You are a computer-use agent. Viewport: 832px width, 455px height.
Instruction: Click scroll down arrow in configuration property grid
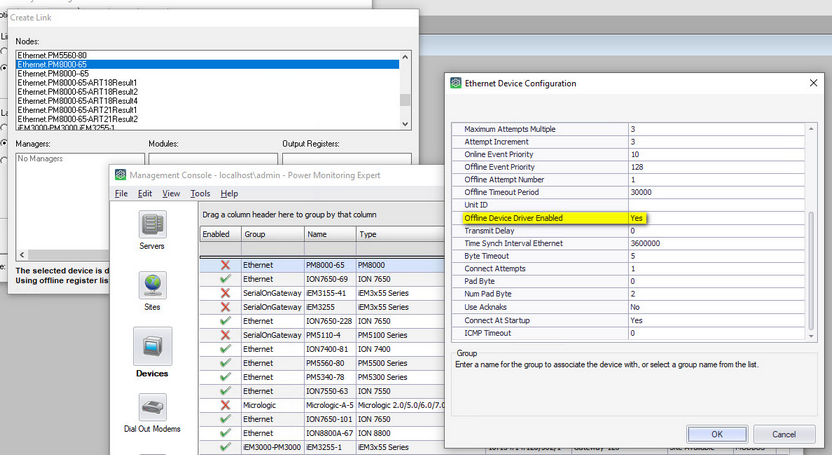coord(811,336)
